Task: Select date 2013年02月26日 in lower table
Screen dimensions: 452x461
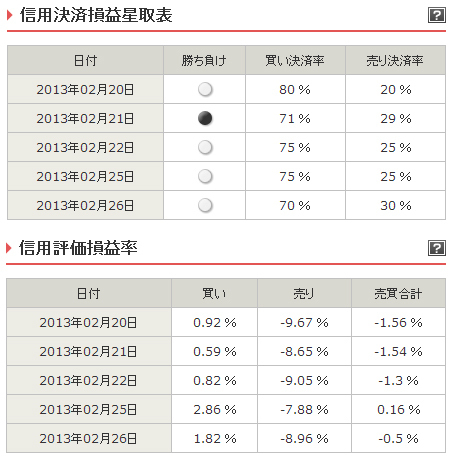Action: 88,439
